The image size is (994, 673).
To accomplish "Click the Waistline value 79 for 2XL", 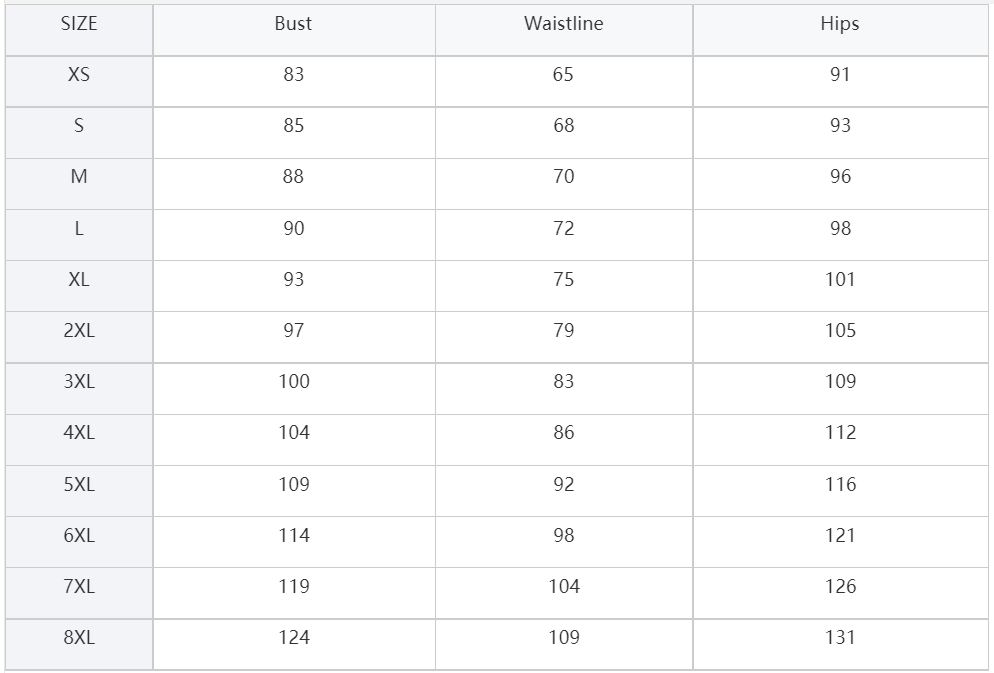I will 564,330.
